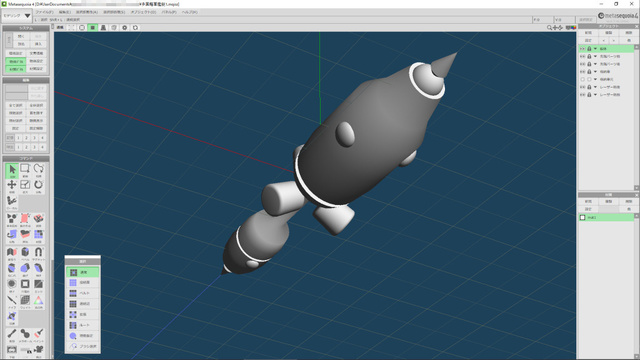Open the オブジェクト(O) menu
This screenshot has height=360, width=640.
(x=143, y=12)
